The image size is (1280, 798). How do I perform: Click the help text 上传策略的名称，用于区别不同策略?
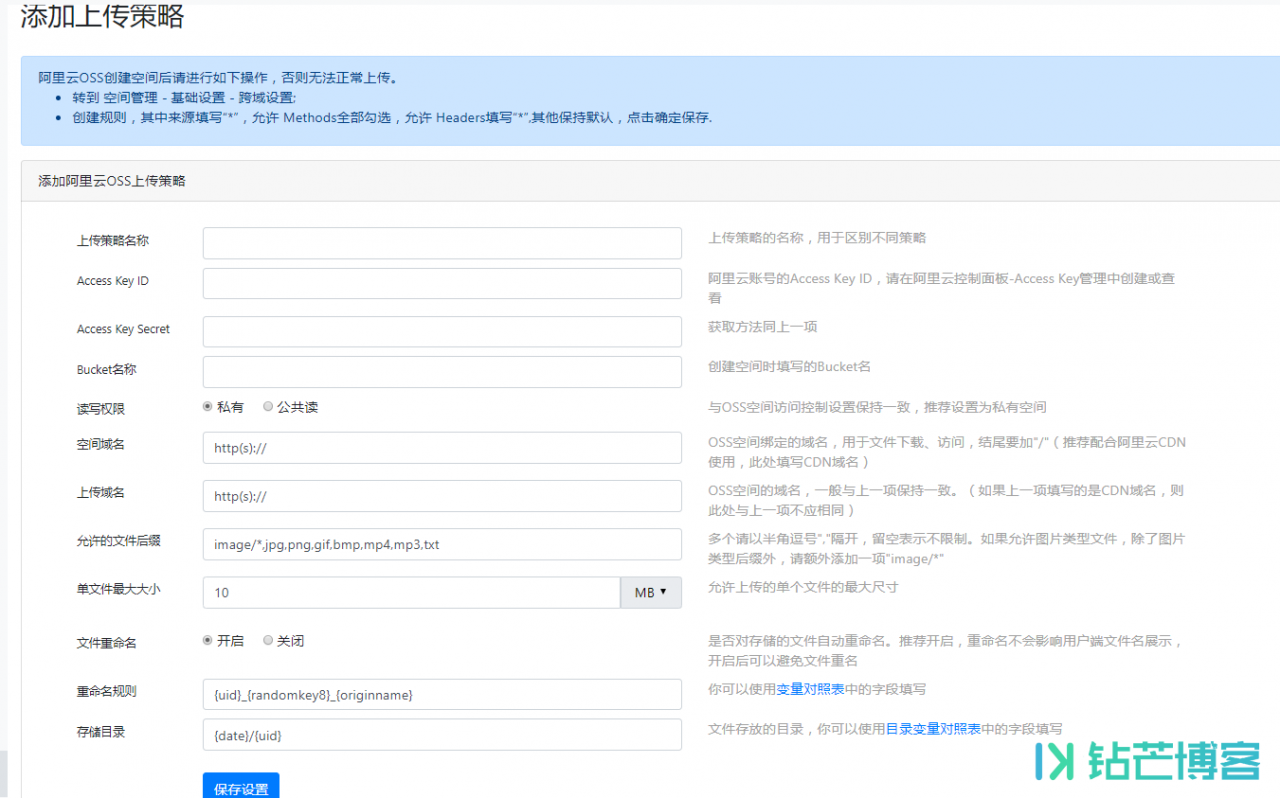tap(817, 238)
